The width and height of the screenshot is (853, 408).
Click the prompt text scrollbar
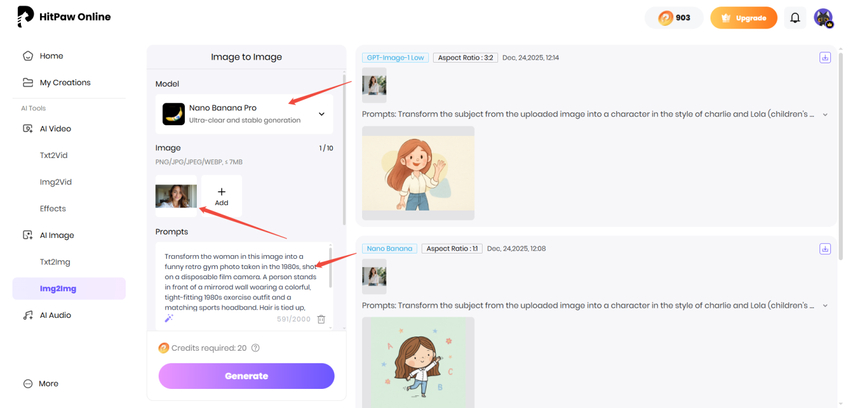click(330, 266)
